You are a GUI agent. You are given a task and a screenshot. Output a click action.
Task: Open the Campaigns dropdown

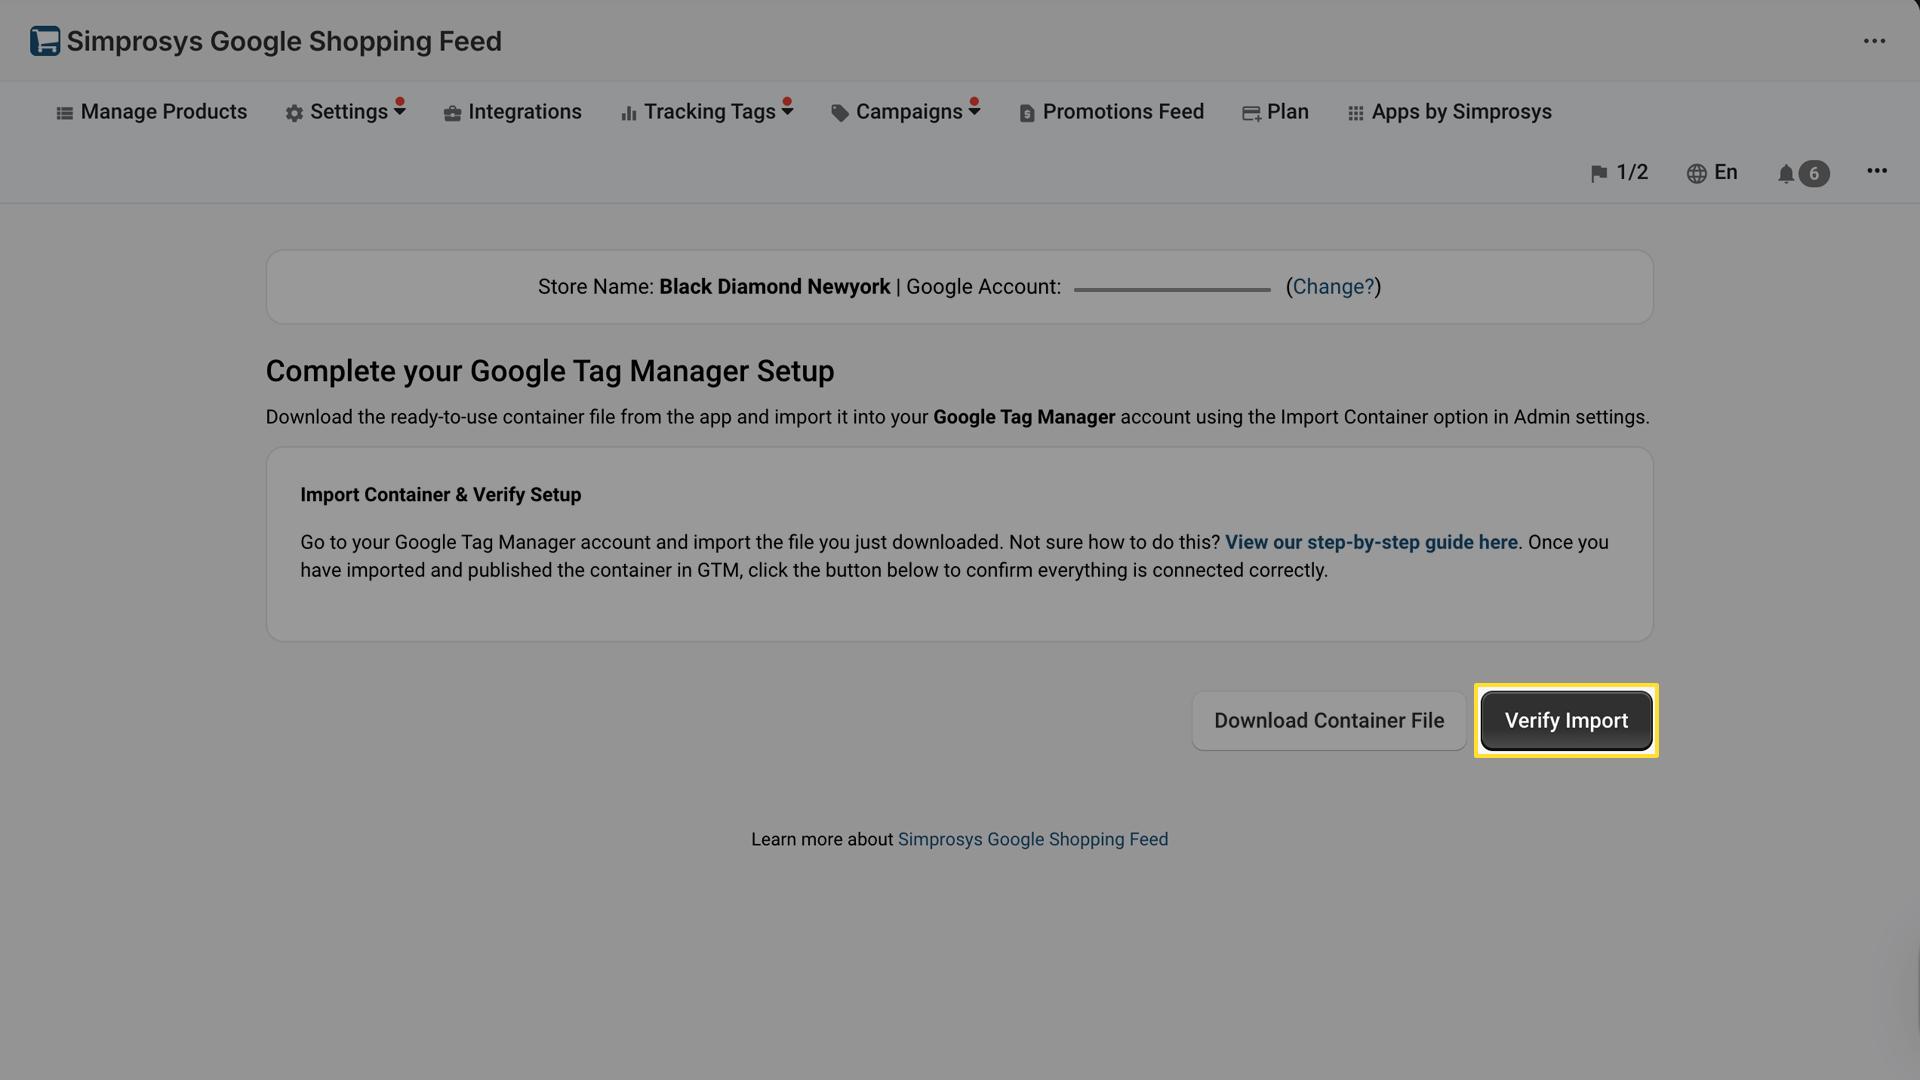click(x=973, y=110)
